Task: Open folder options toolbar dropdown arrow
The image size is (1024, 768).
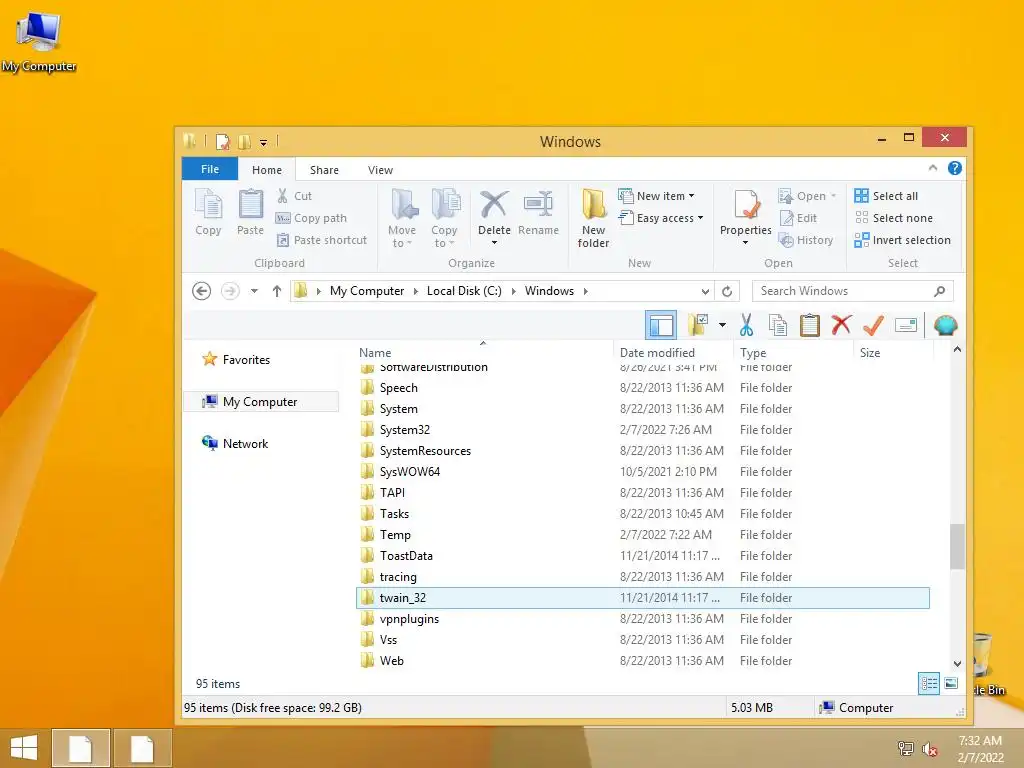Action: [722, 325]
